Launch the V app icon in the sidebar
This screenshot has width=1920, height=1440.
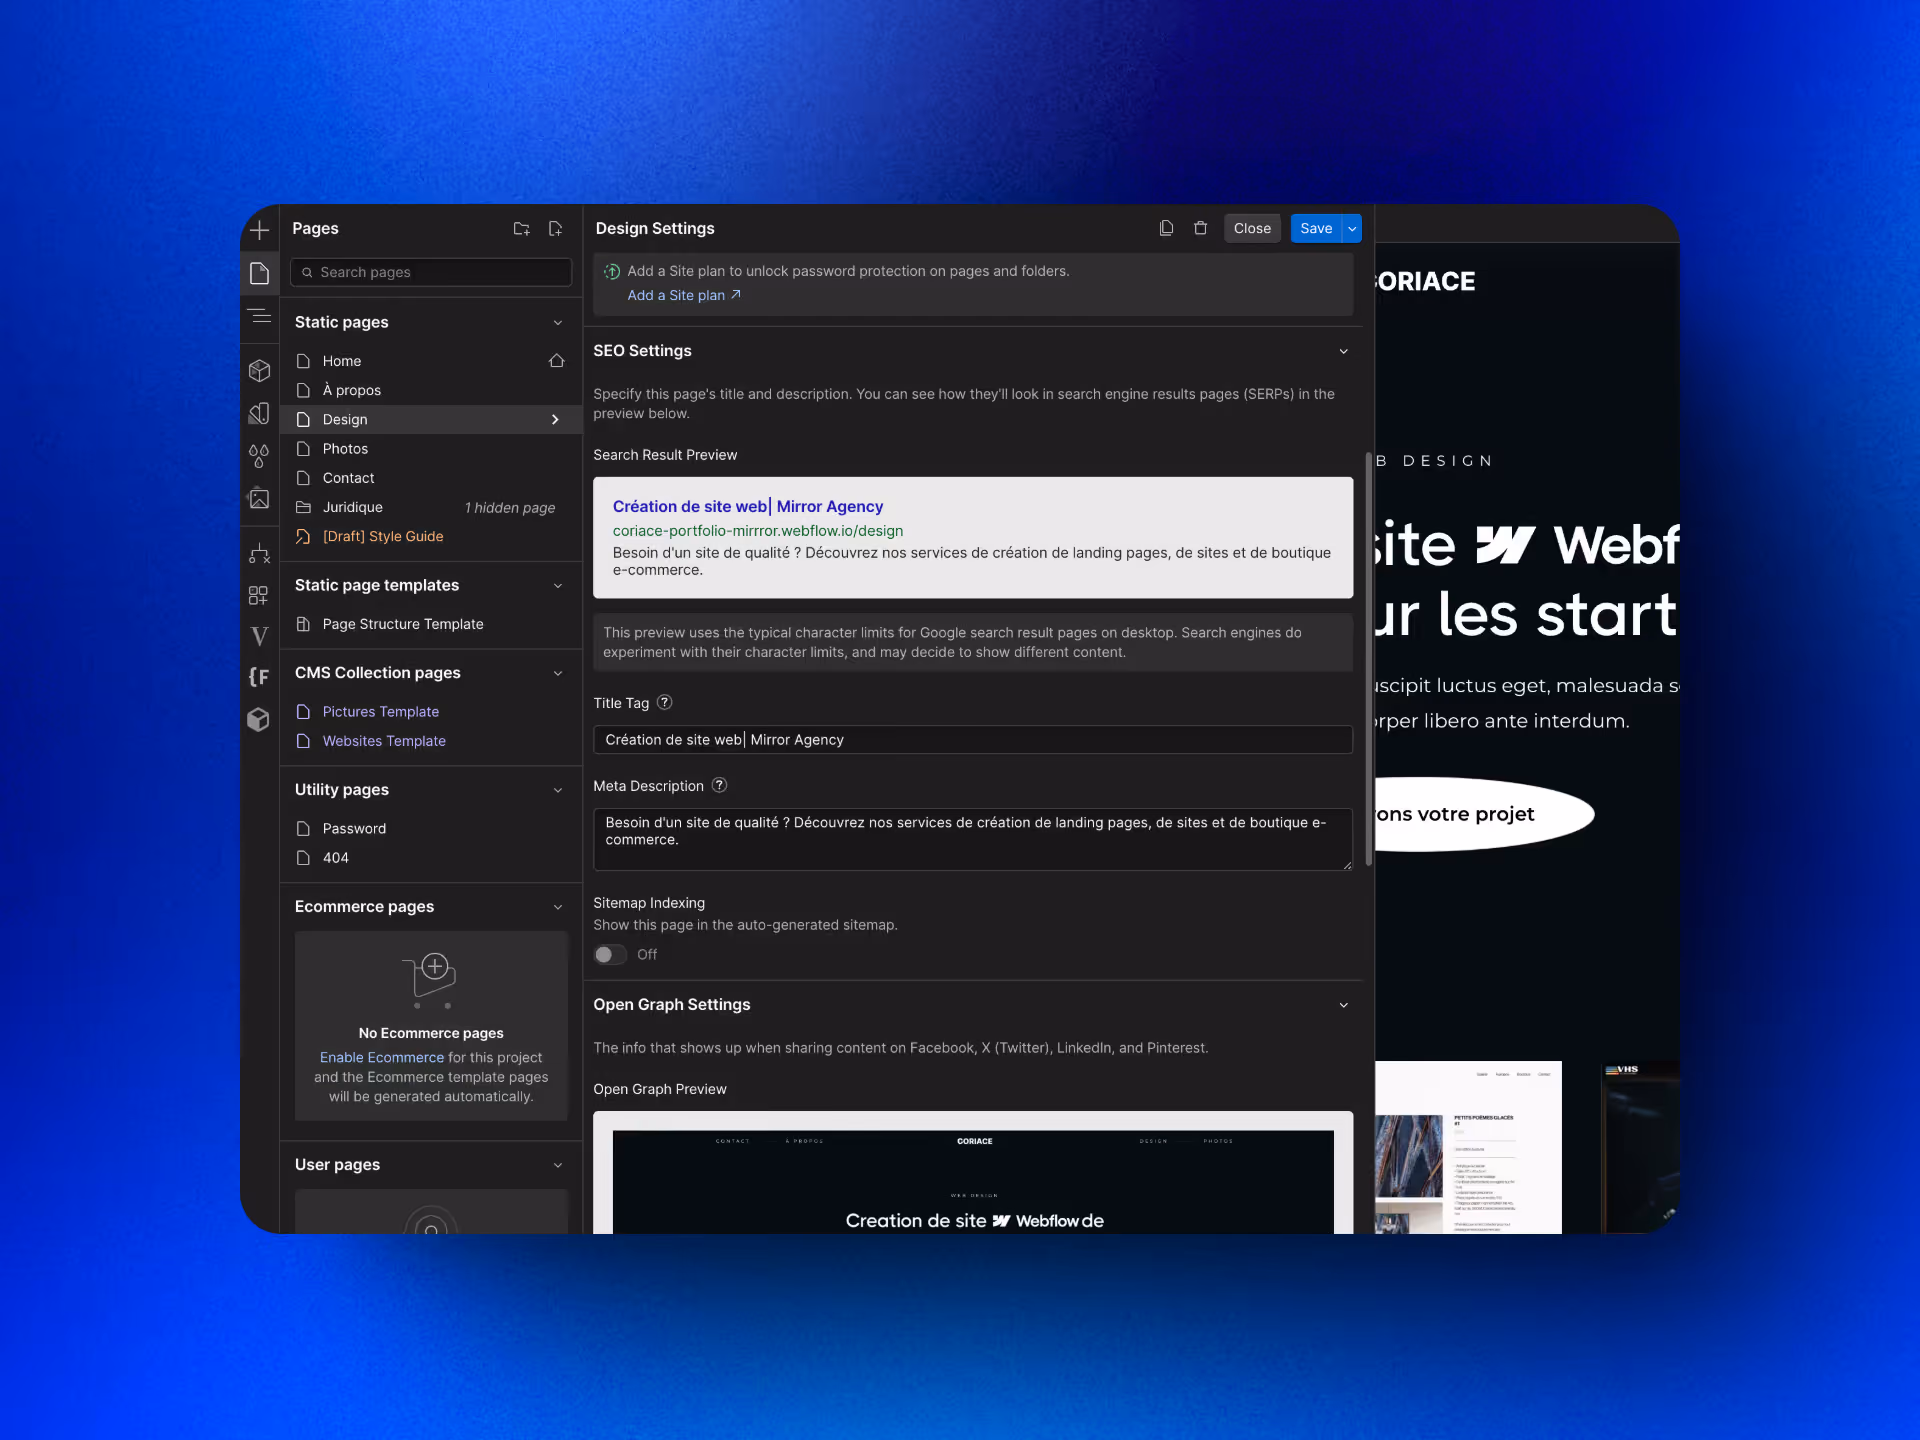pos(259,636)
